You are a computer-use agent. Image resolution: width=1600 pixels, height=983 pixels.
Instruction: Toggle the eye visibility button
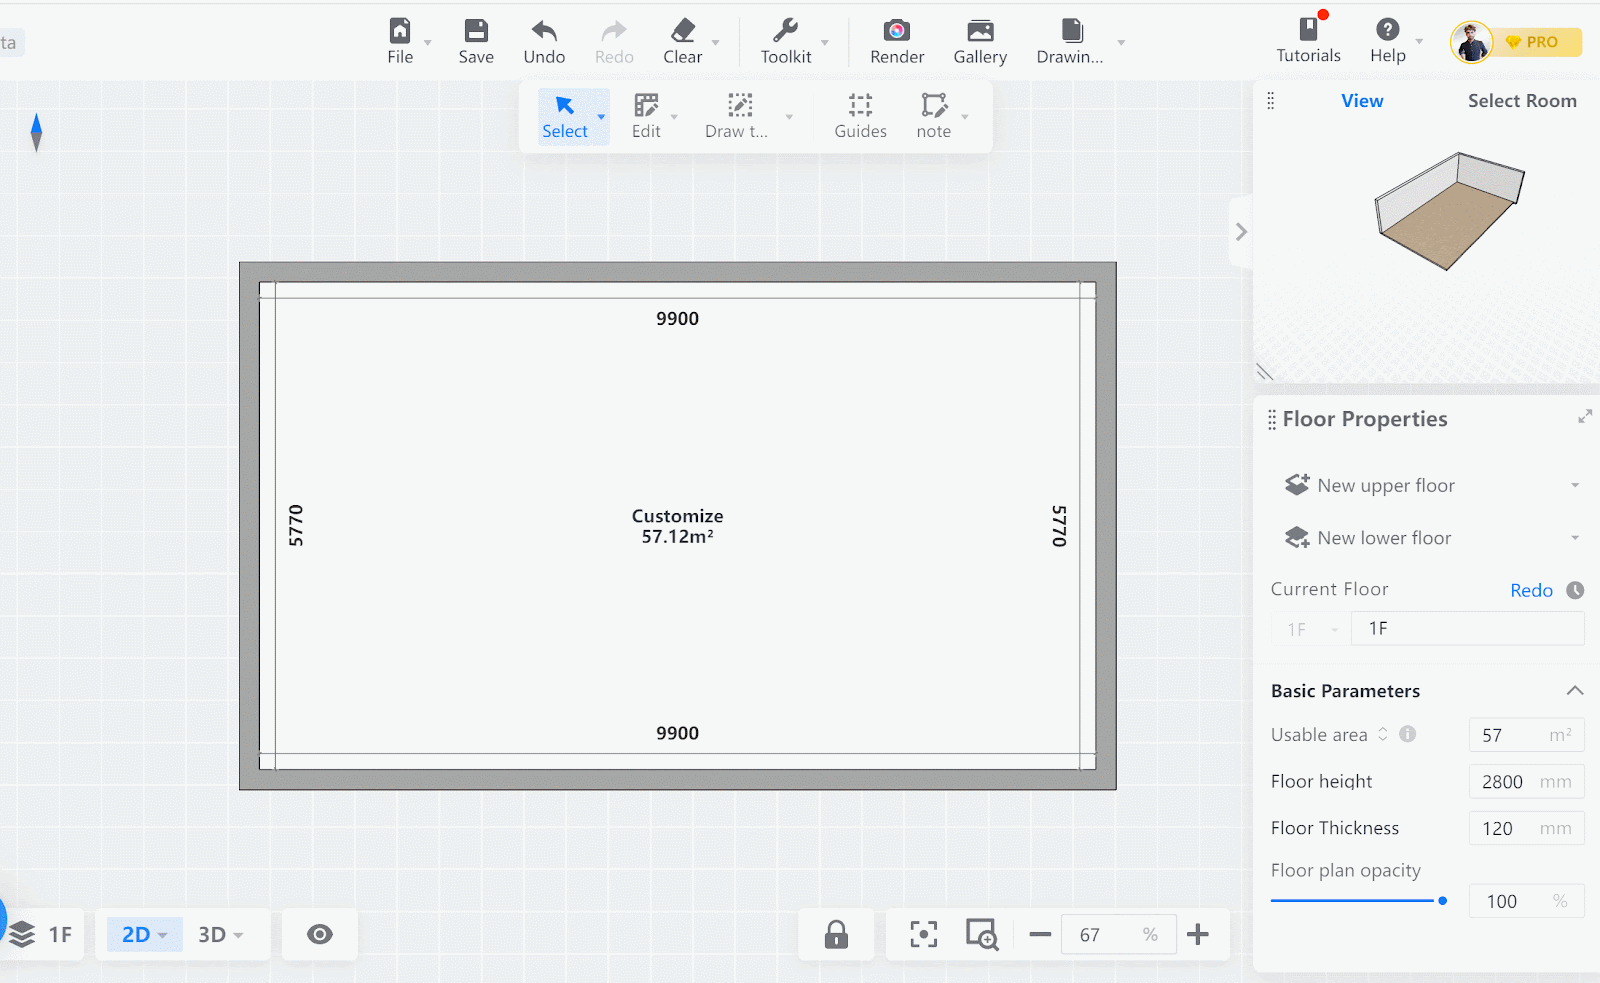coord(320,934)
